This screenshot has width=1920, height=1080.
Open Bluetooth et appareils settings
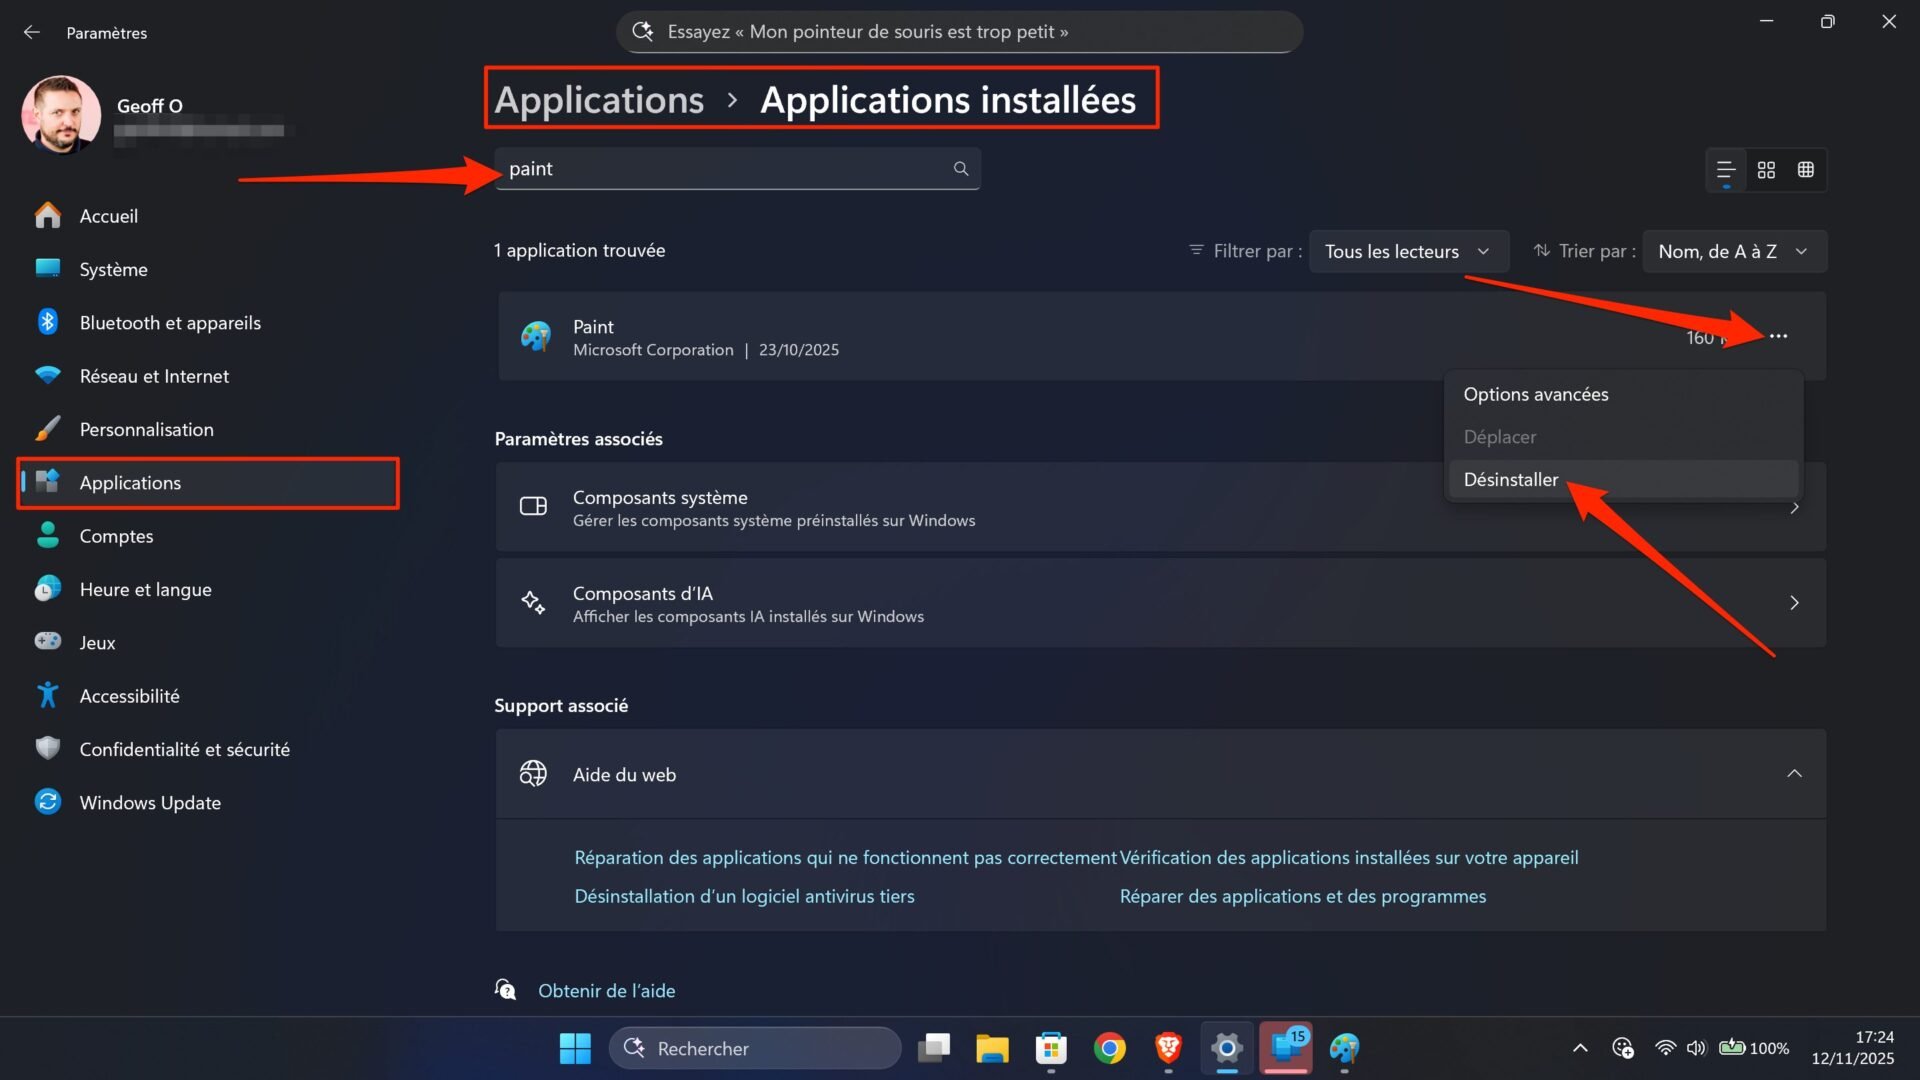click(x=170, y=322)
